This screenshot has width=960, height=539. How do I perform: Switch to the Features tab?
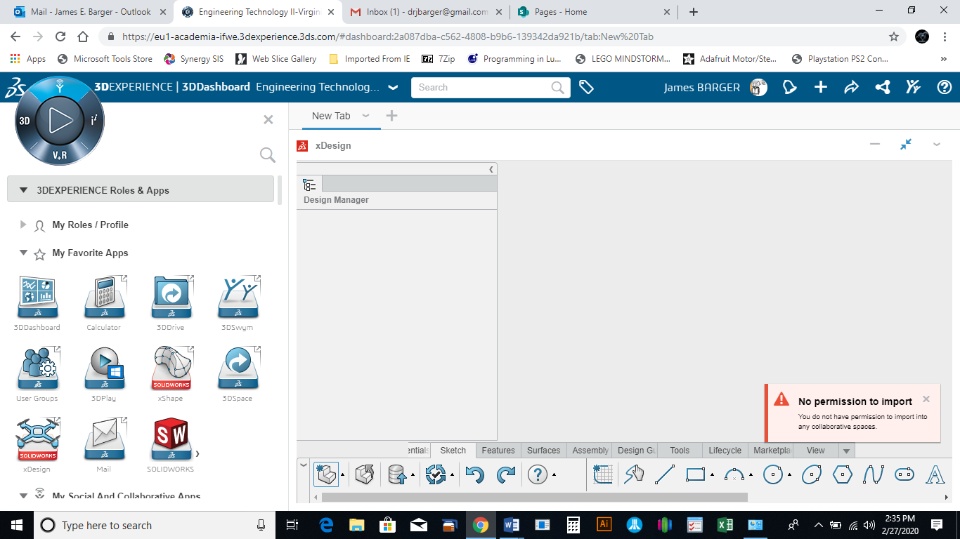pyautogui.click(x=498, y=450)
